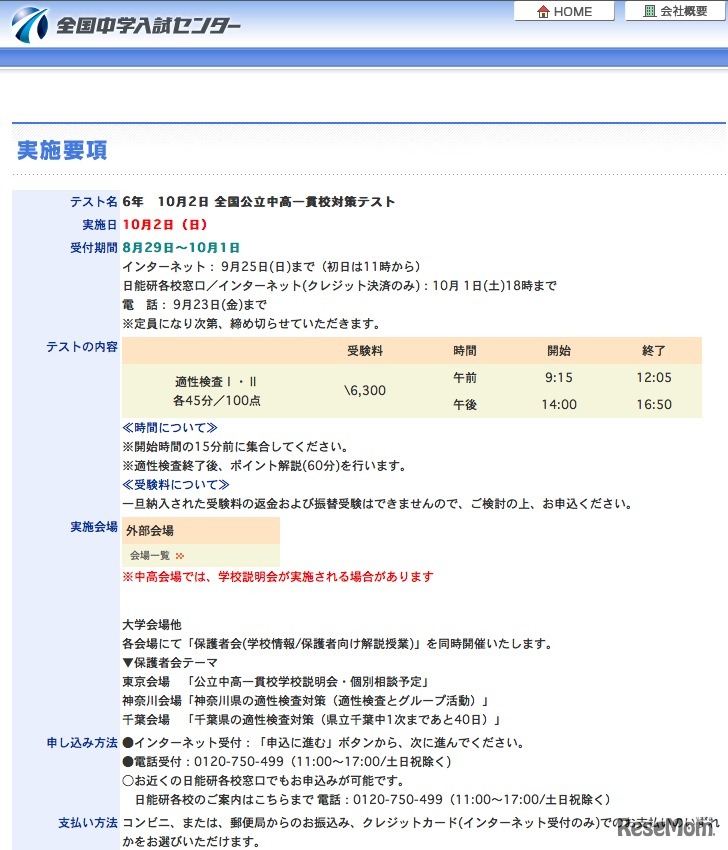Click the 午前 end time 12:05
Image resolution: width=728 pixels, height=850 pixels.
pos(654,377)
